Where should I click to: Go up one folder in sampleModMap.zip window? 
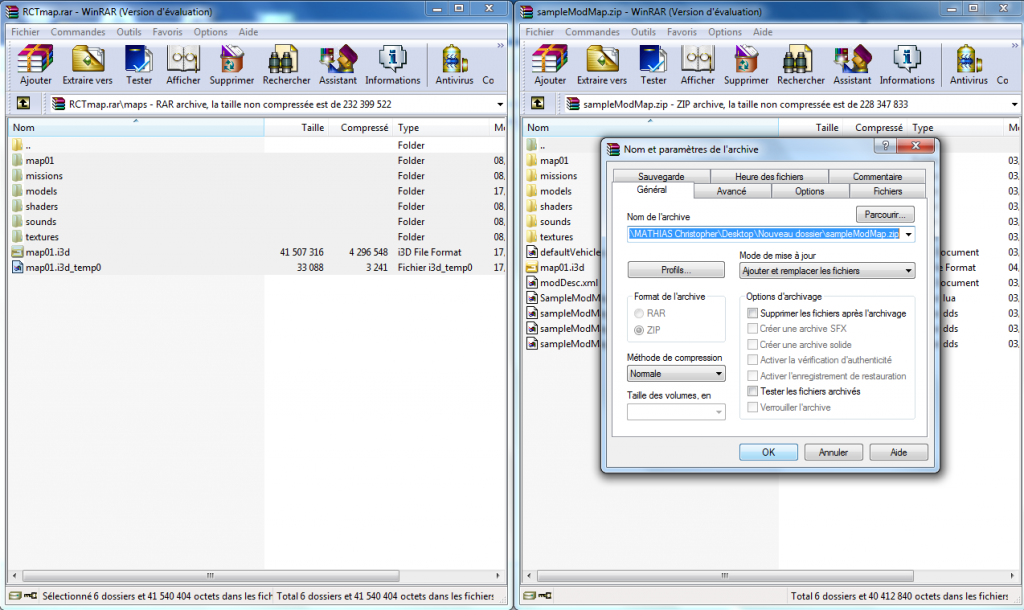coord(537,103)
